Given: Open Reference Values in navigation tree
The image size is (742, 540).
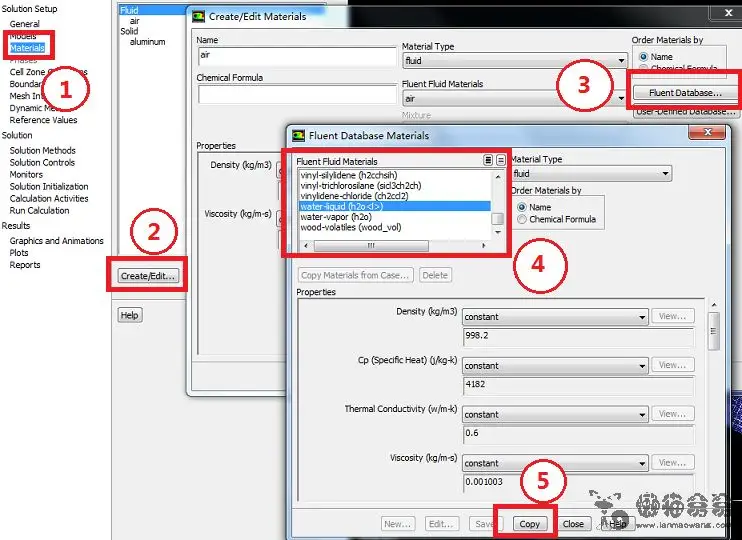Looking at the screenshot, I should click(44, 120).
